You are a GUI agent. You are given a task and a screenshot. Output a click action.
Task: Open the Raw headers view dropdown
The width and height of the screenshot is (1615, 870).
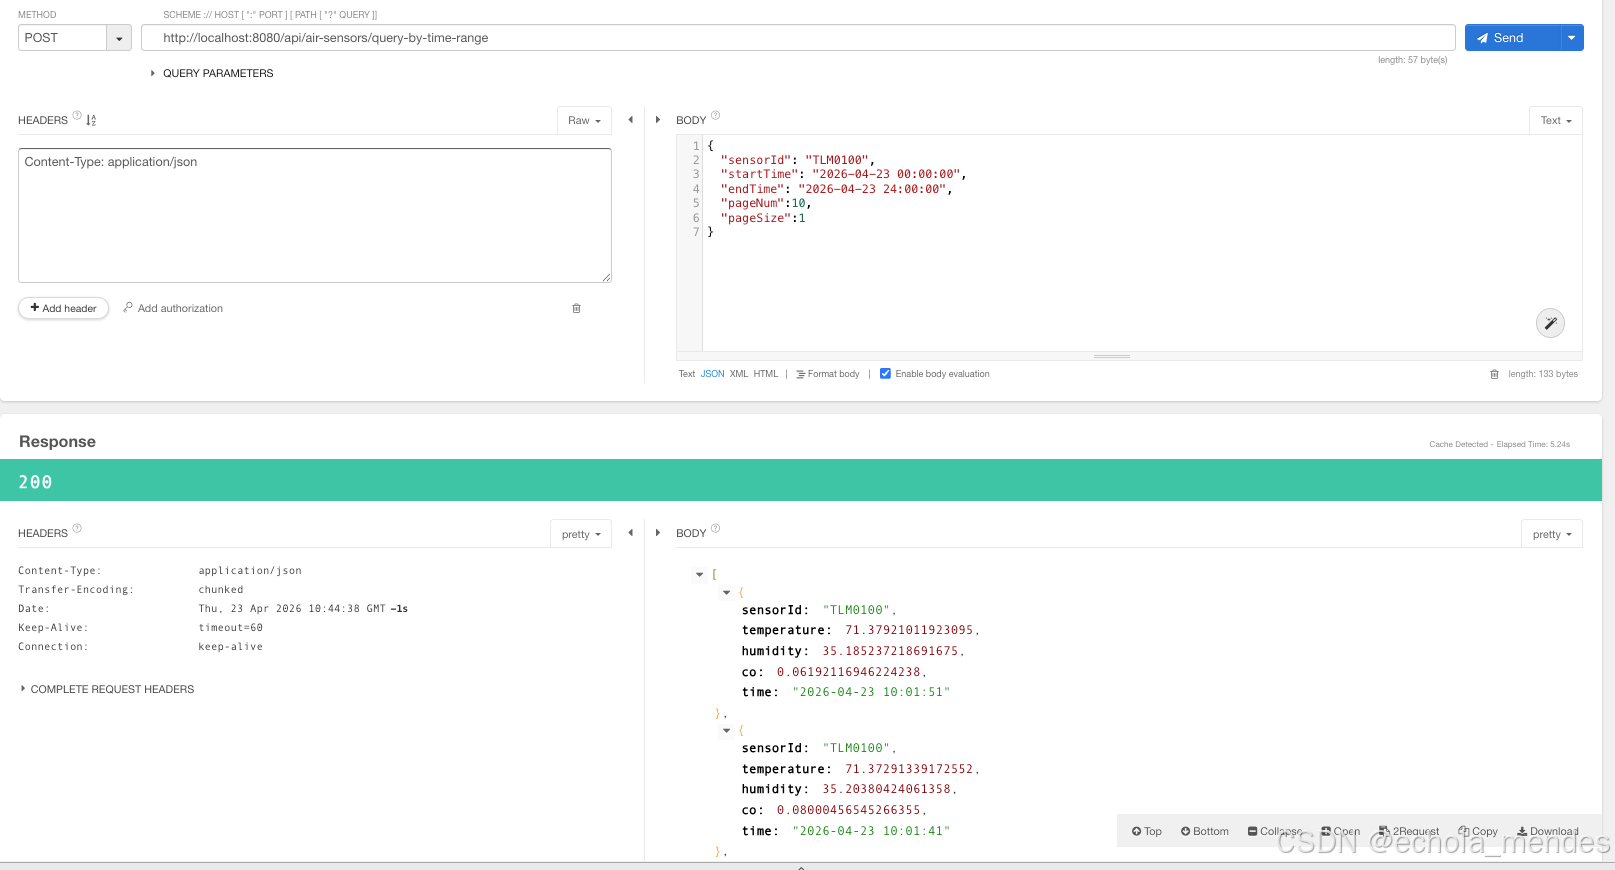[584, 120]
